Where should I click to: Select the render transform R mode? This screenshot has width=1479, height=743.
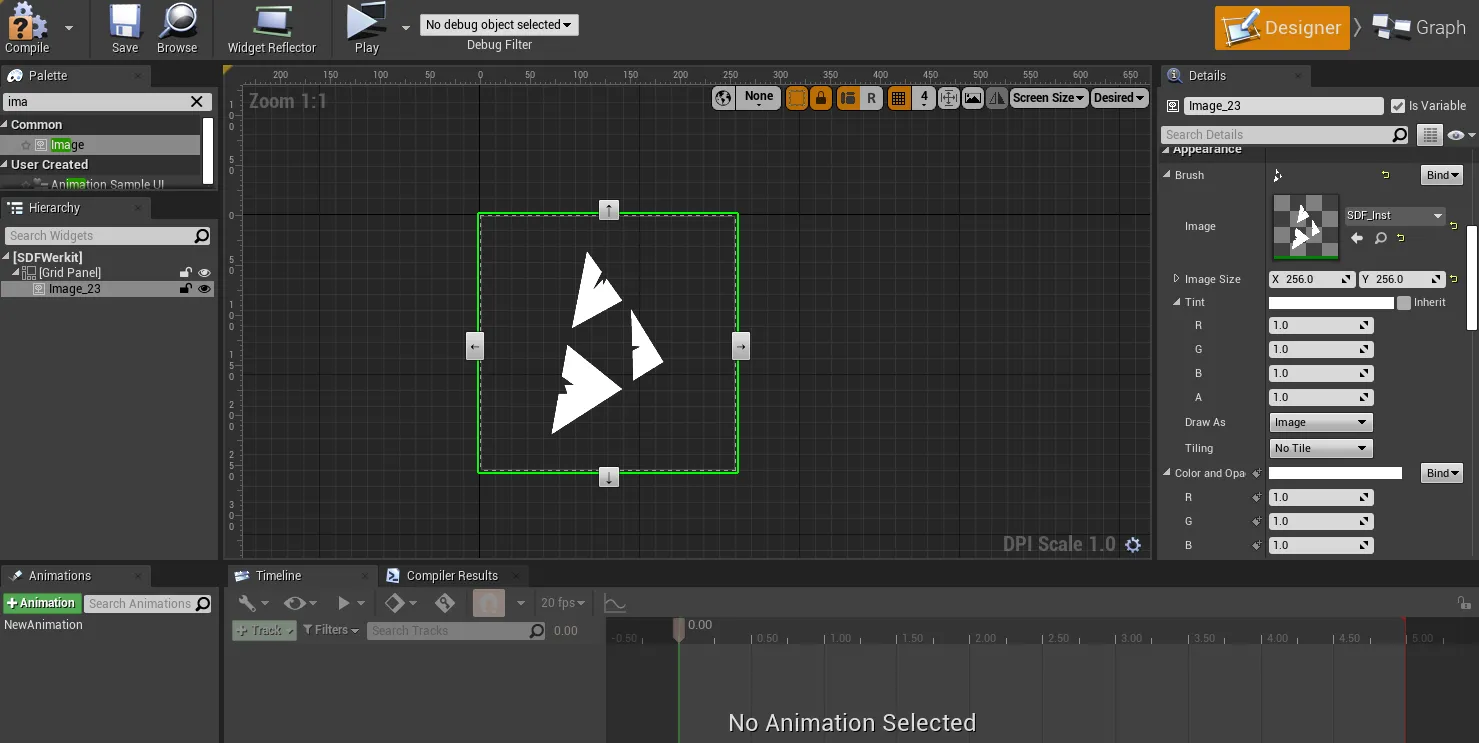(x=871, y=98)
